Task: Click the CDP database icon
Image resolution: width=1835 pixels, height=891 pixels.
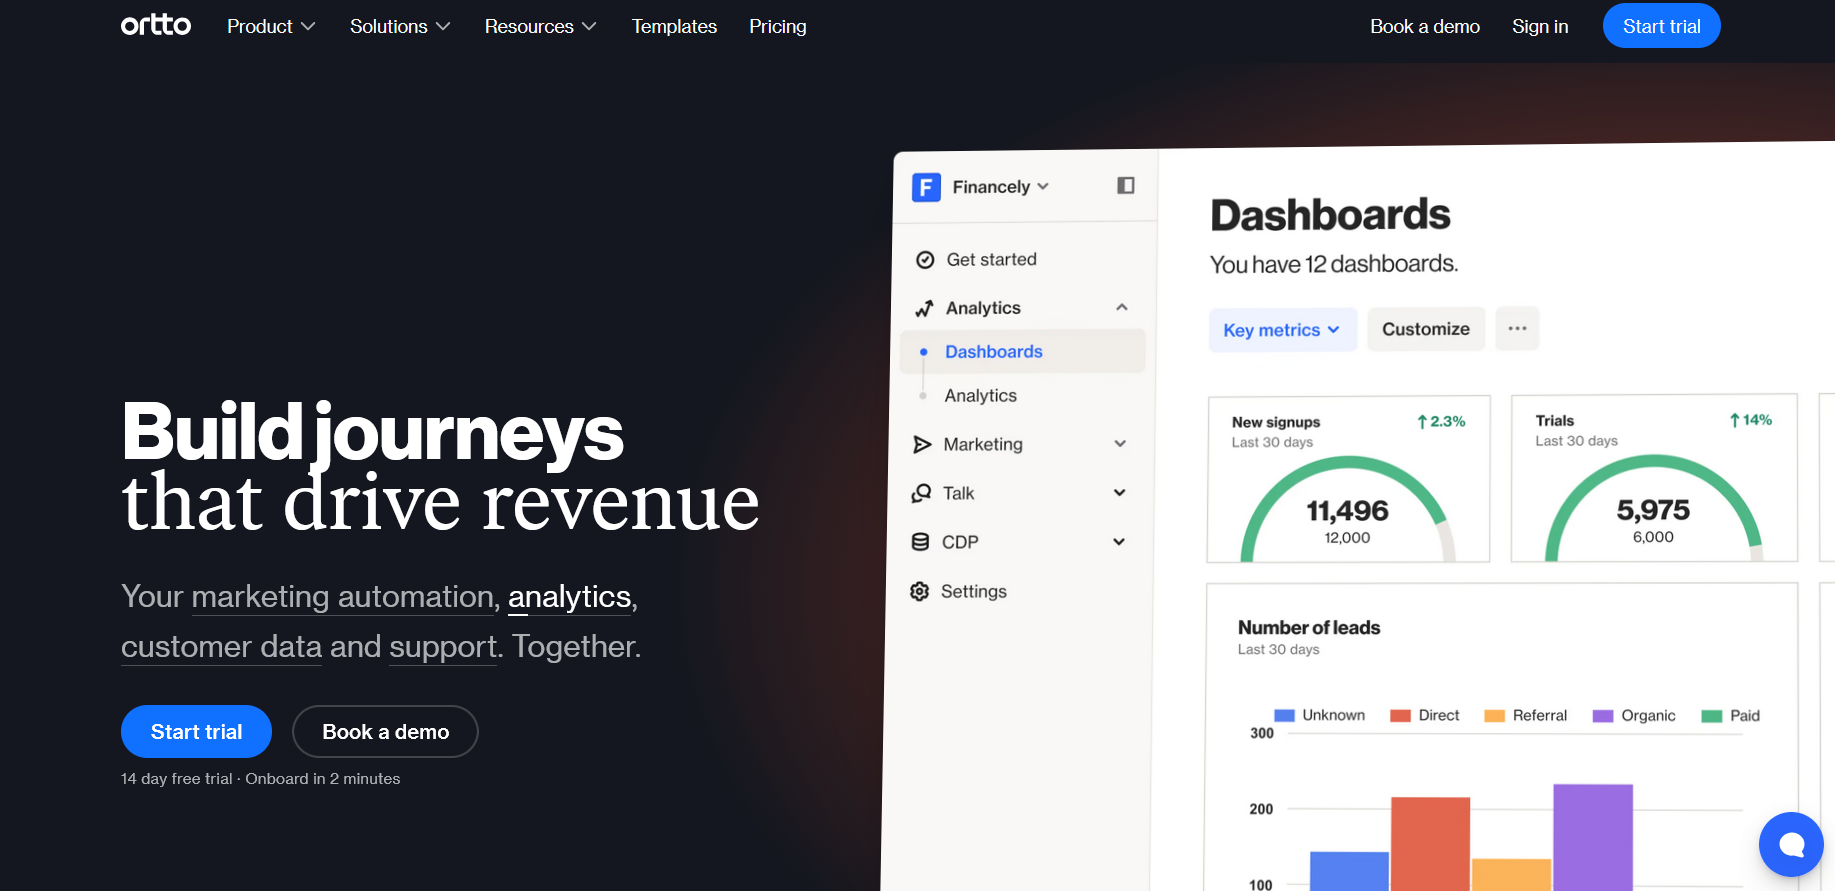Action: [920, 542]
